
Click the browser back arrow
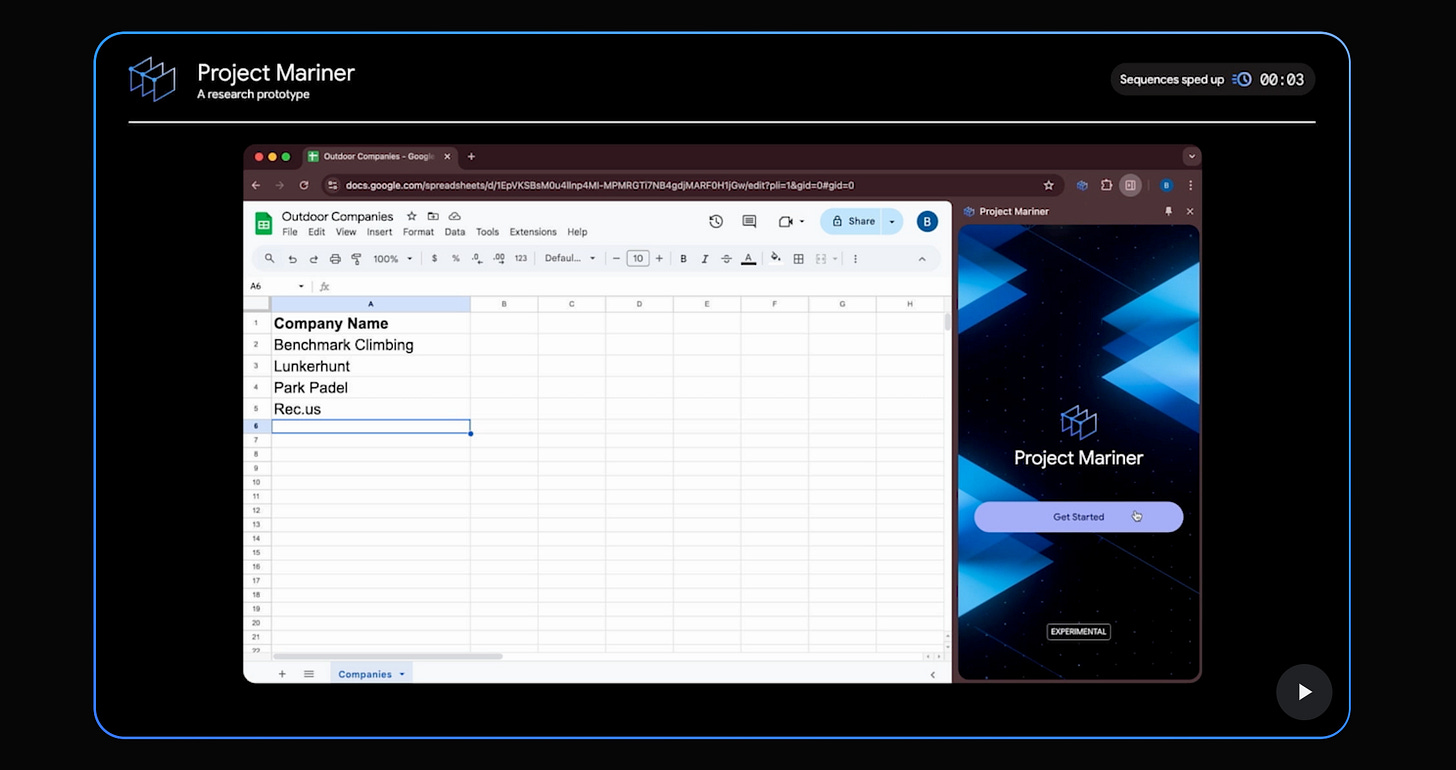click(256, 185)
